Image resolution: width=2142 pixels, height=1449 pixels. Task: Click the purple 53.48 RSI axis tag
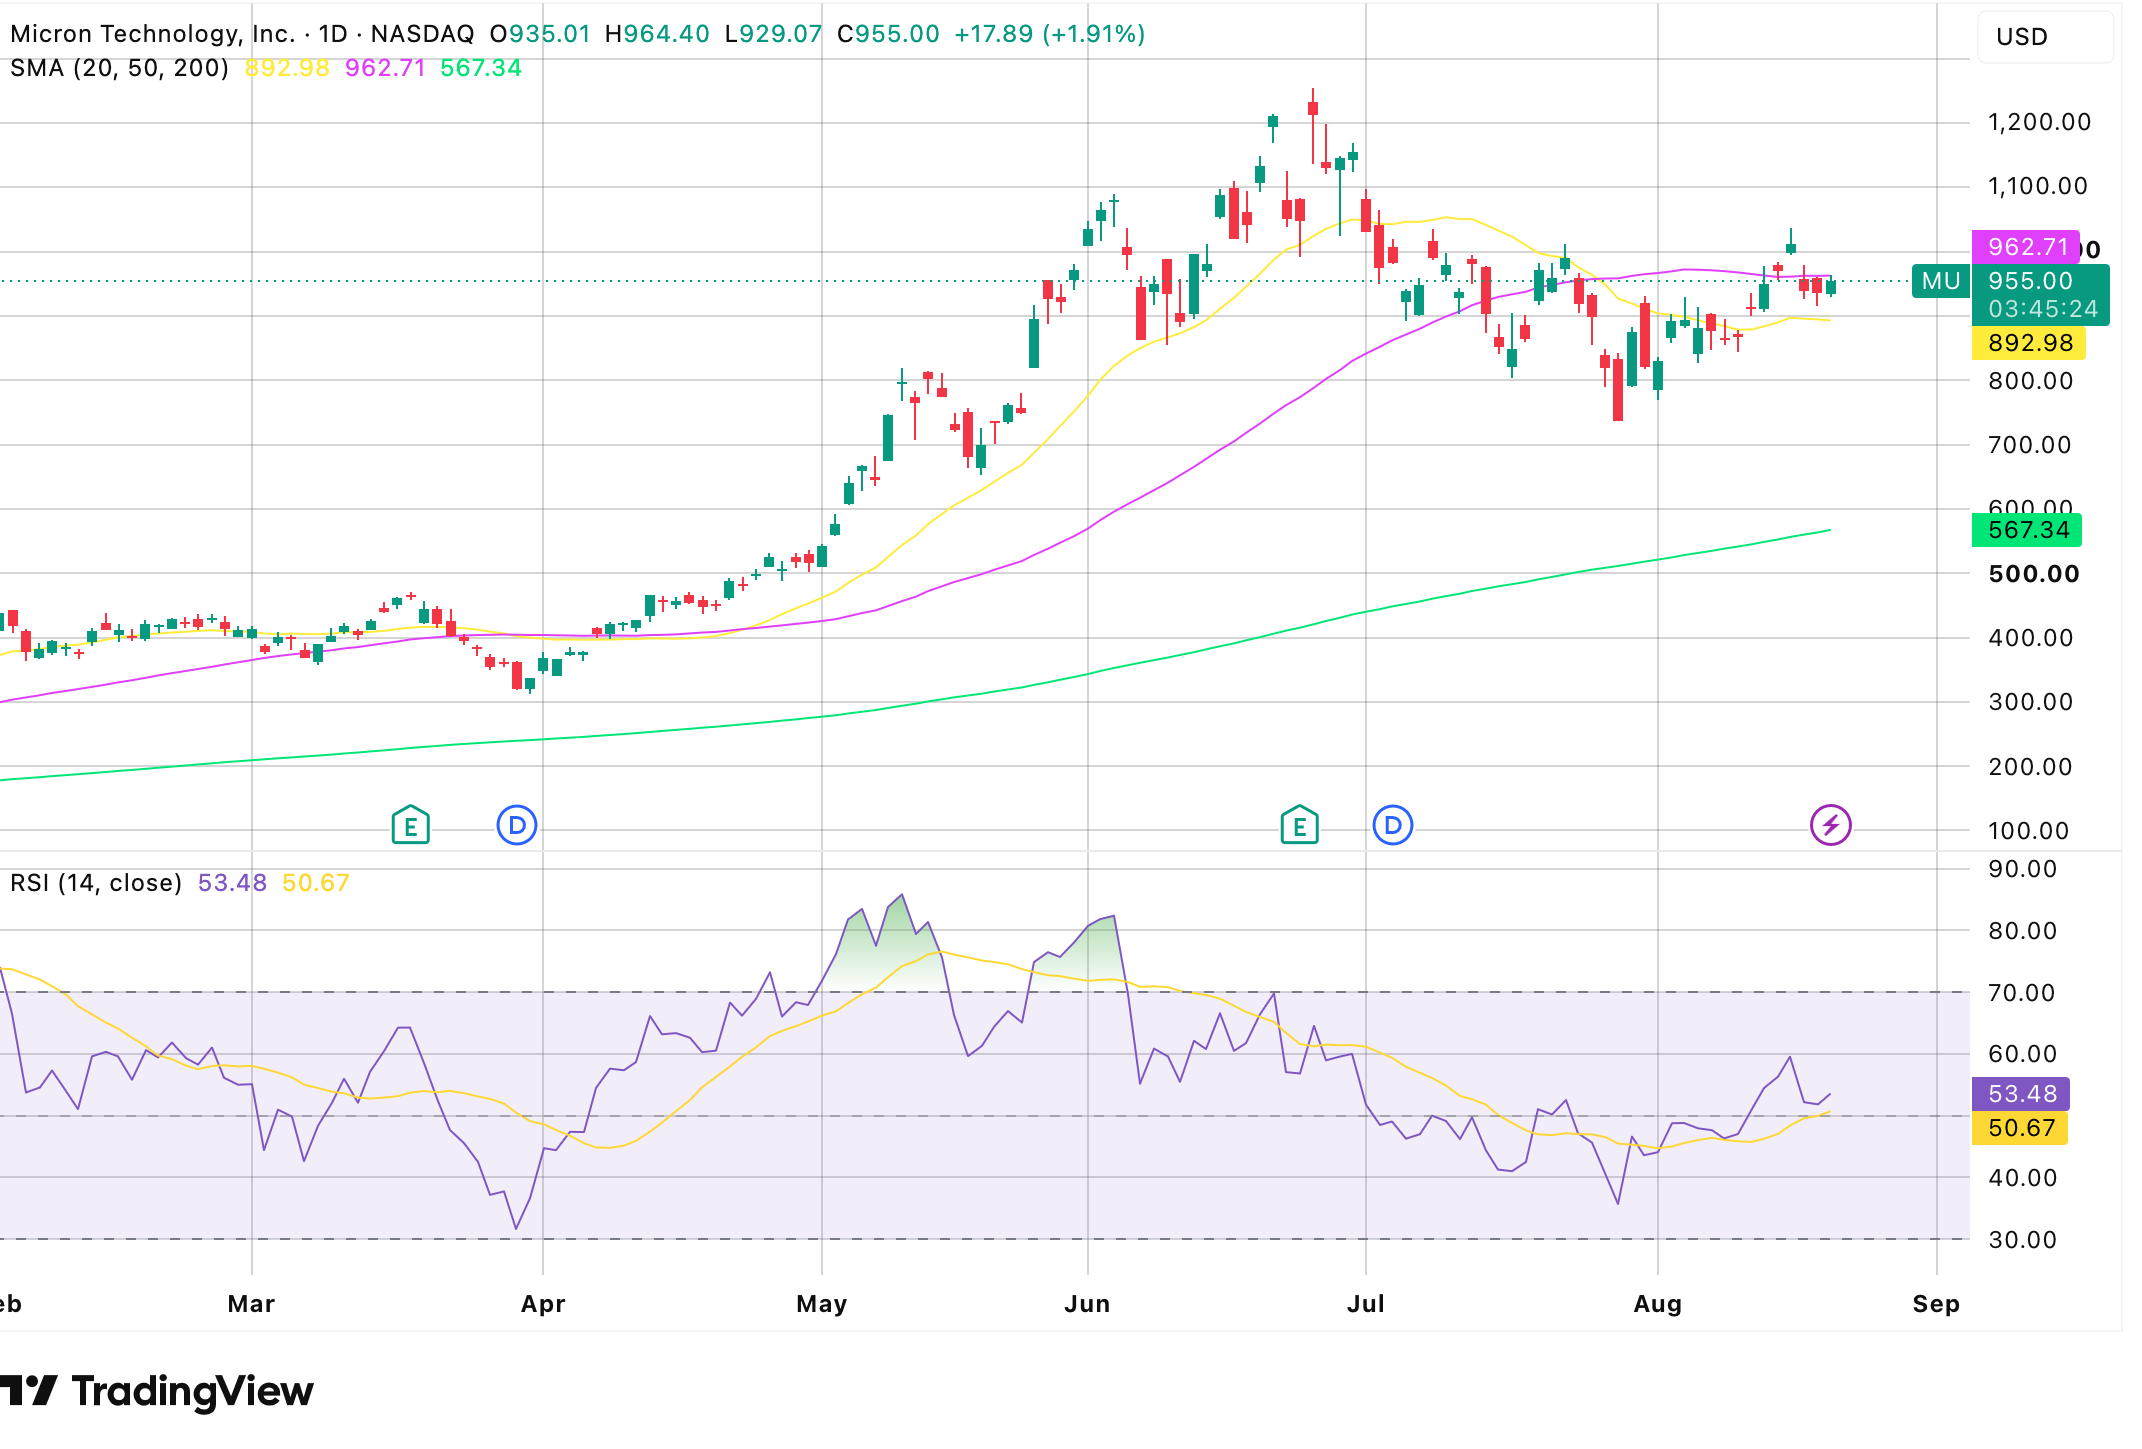tap(2020, 1094)
